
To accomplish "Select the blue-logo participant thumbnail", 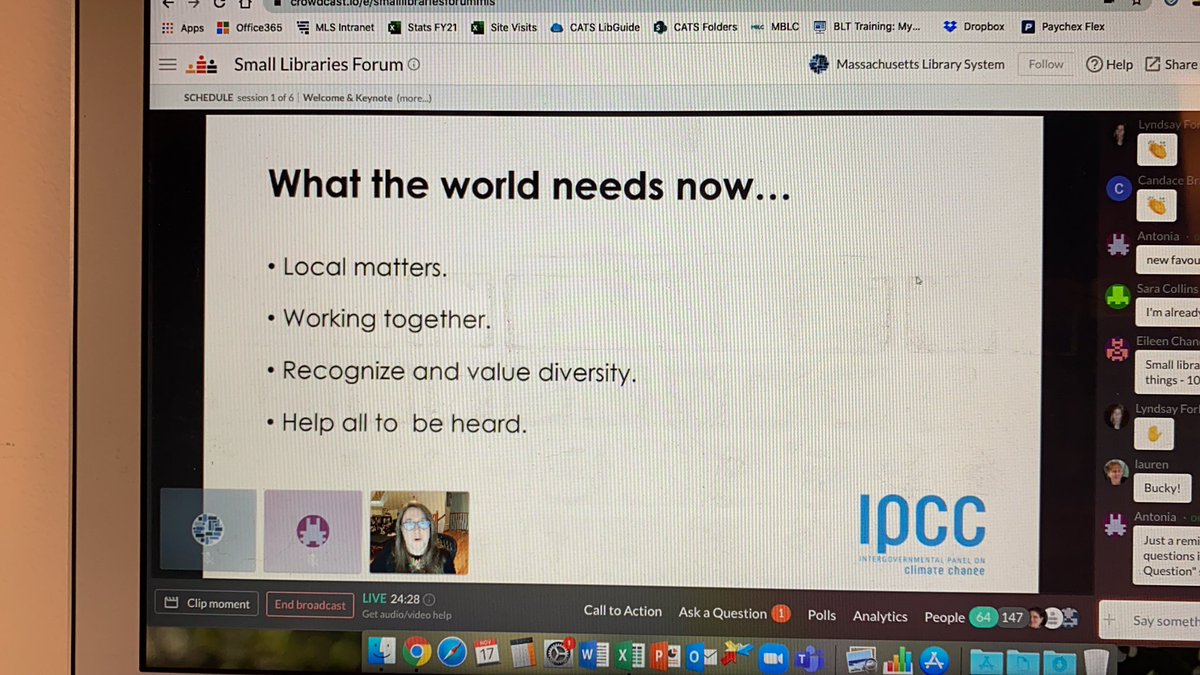I will coord(208,532).
